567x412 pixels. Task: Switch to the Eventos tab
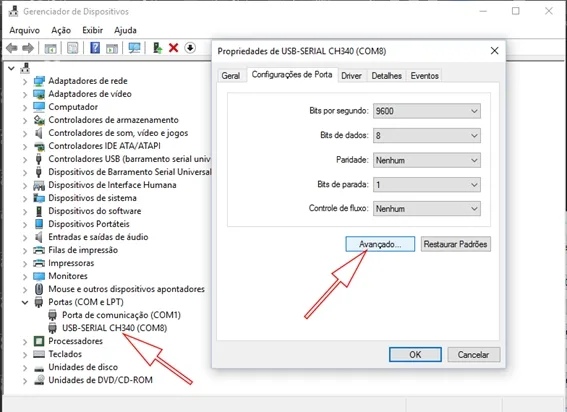pos(425,76)
